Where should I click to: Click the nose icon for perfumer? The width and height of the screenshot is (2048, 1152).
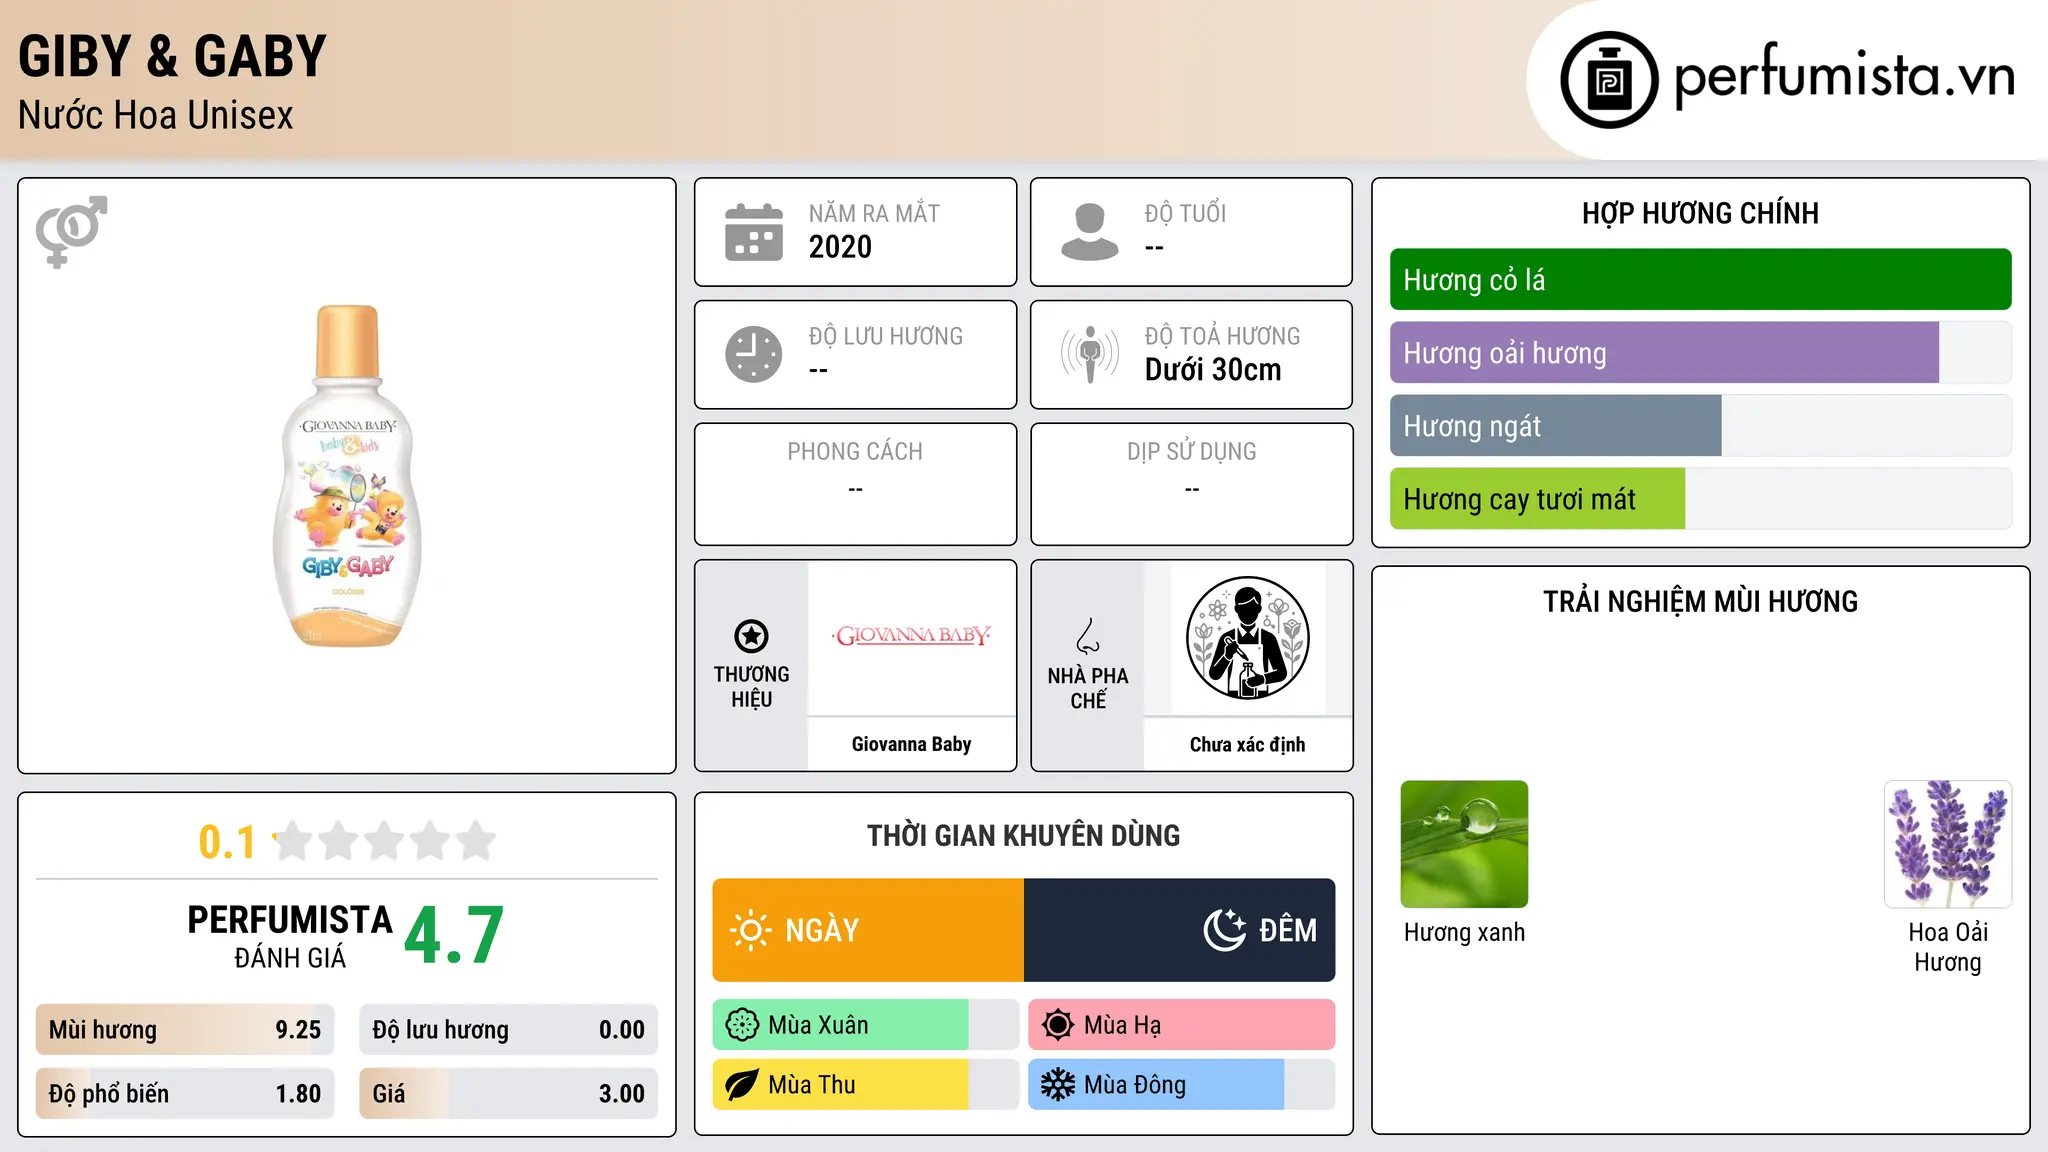(1088, 636)
